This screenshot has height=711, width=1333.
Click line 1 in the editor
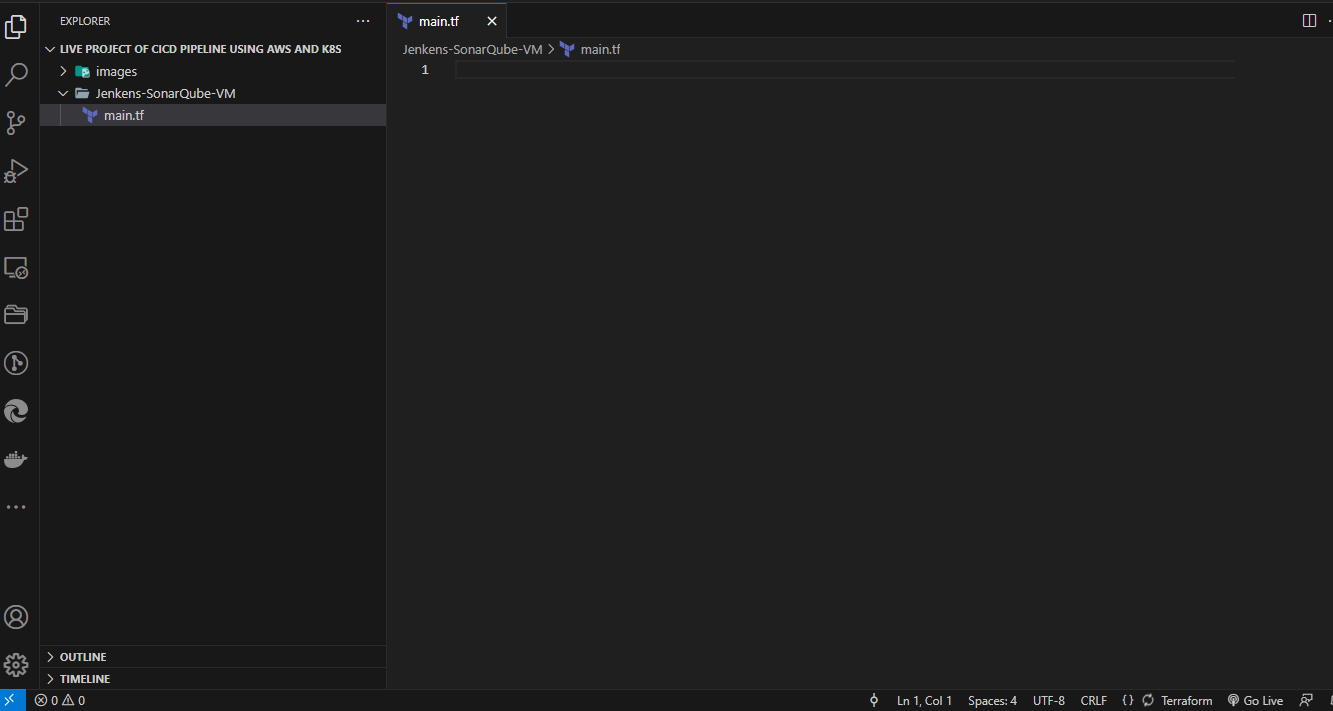click(x=800, y=70)
